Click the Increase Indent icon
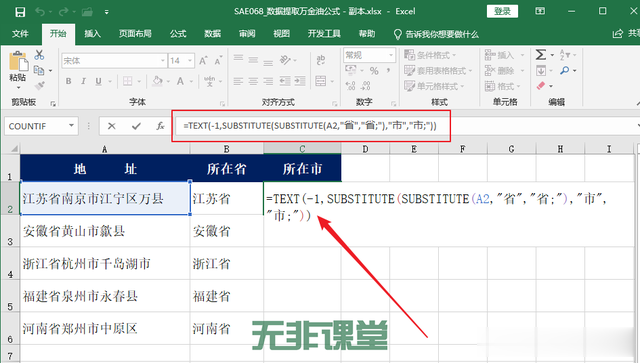 coord(300,81)
